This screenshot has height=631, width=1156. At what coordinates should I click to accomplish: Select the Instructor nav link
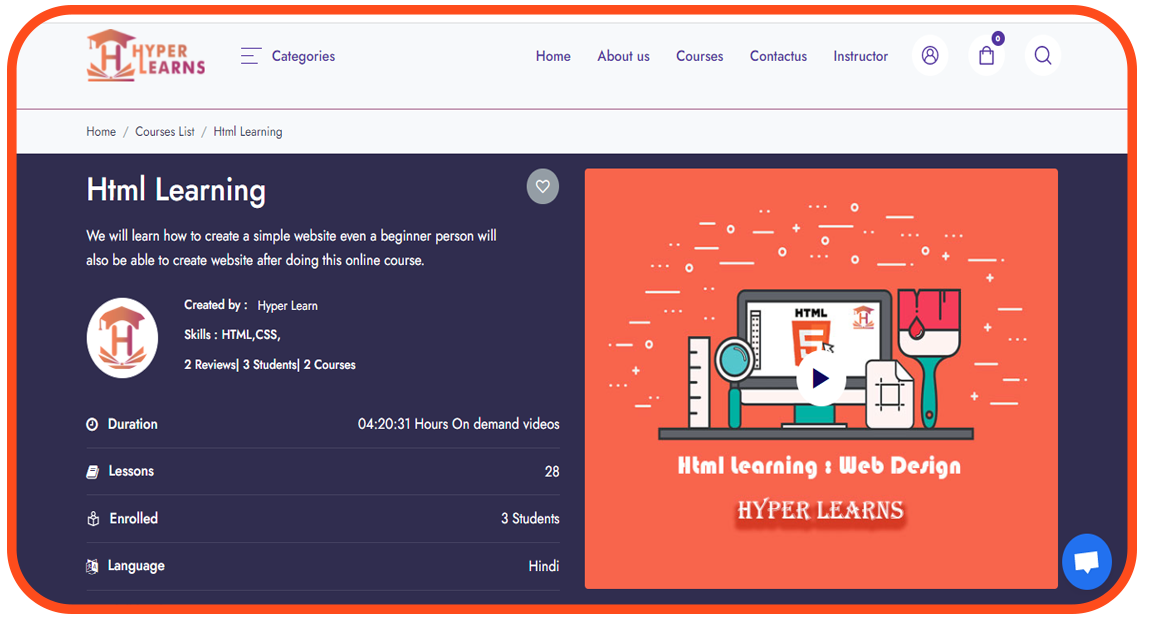coord(860,56)
